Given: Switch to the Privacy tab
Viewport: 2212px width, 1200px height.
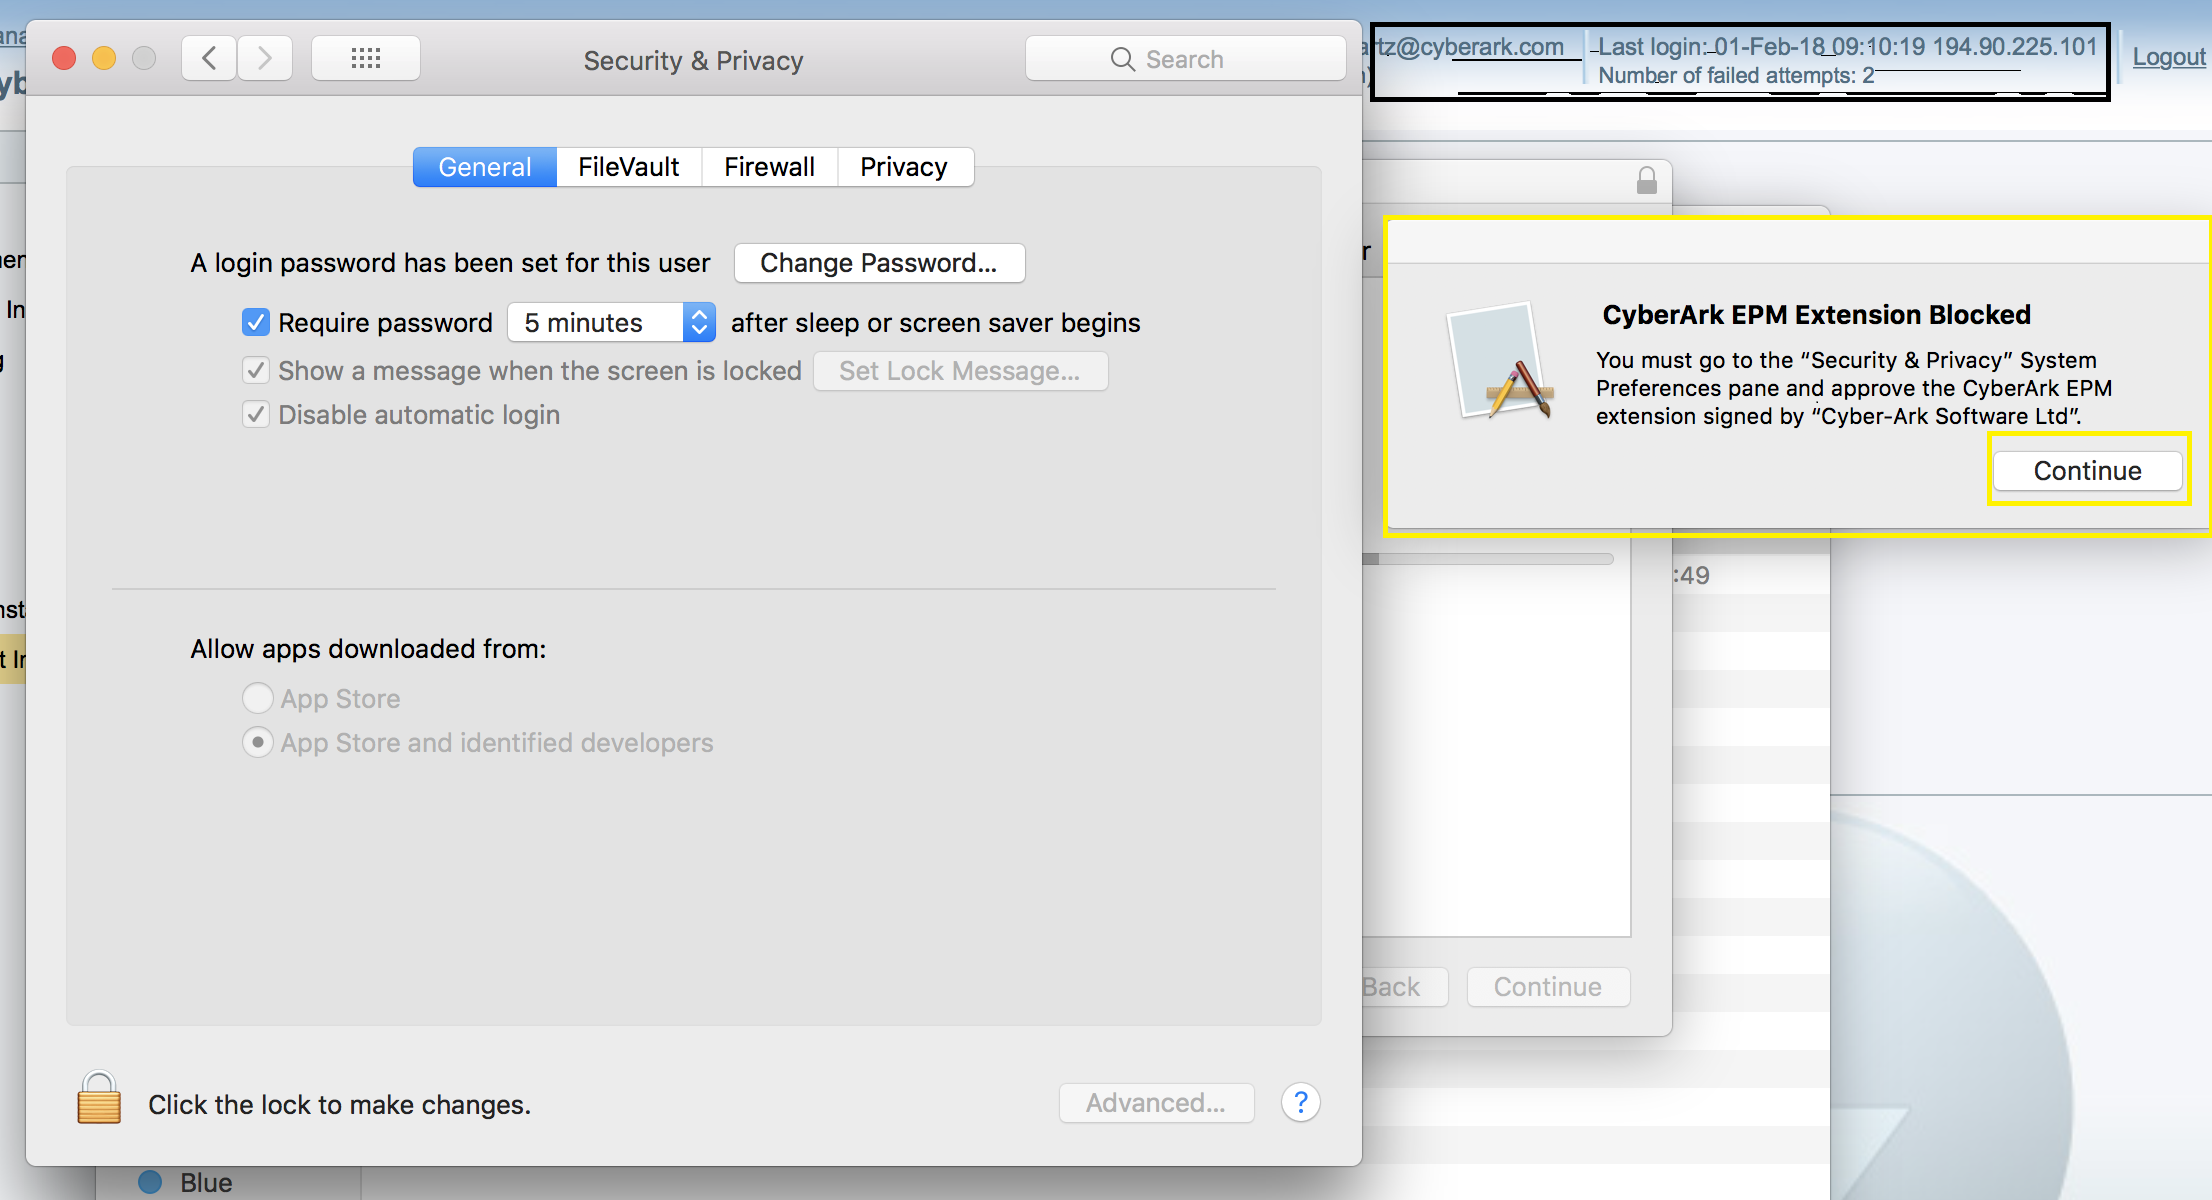Looking at the screenshot, I should 904,166.
